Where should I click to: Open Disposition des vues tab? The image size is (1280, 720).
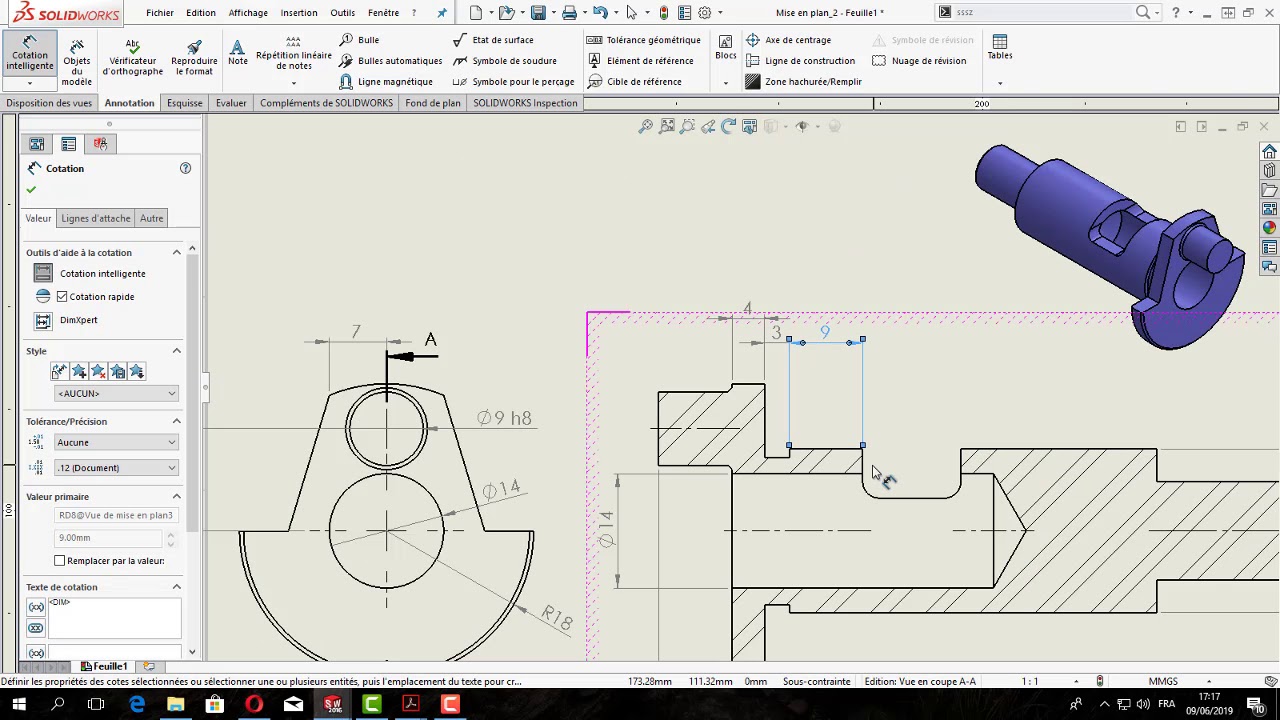pyautogui.click(x=49, y=103)
